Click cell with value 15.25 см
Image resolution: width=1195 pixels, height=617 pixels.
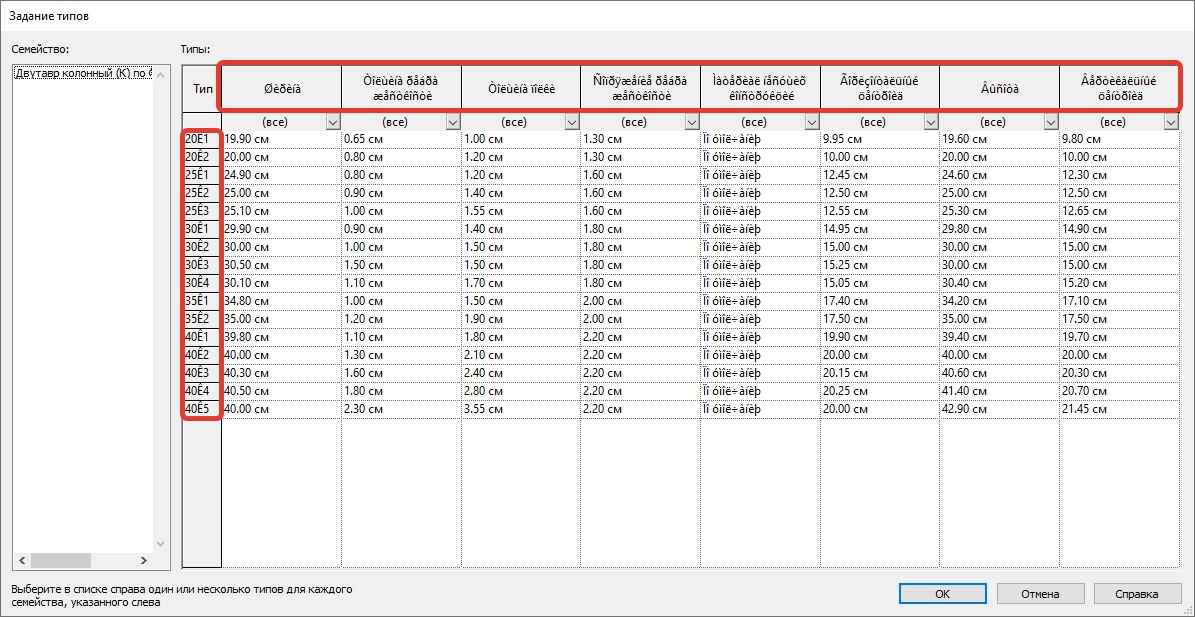click(x=879, y=264)
